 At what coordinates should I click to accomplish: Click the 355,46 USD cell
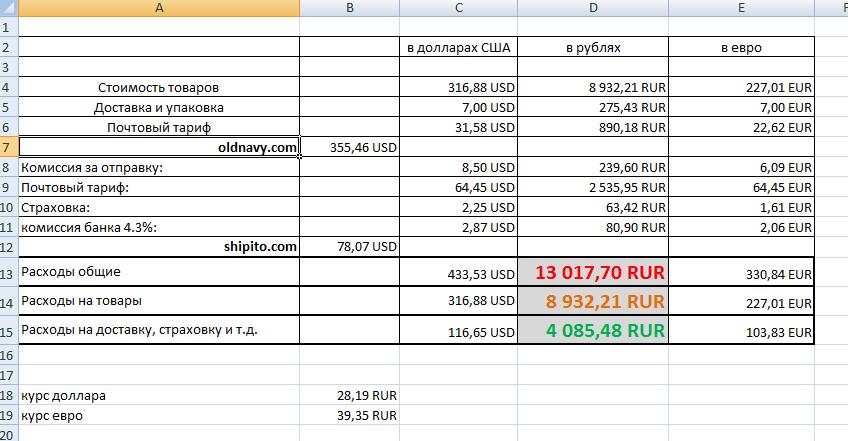pos(348,148)
